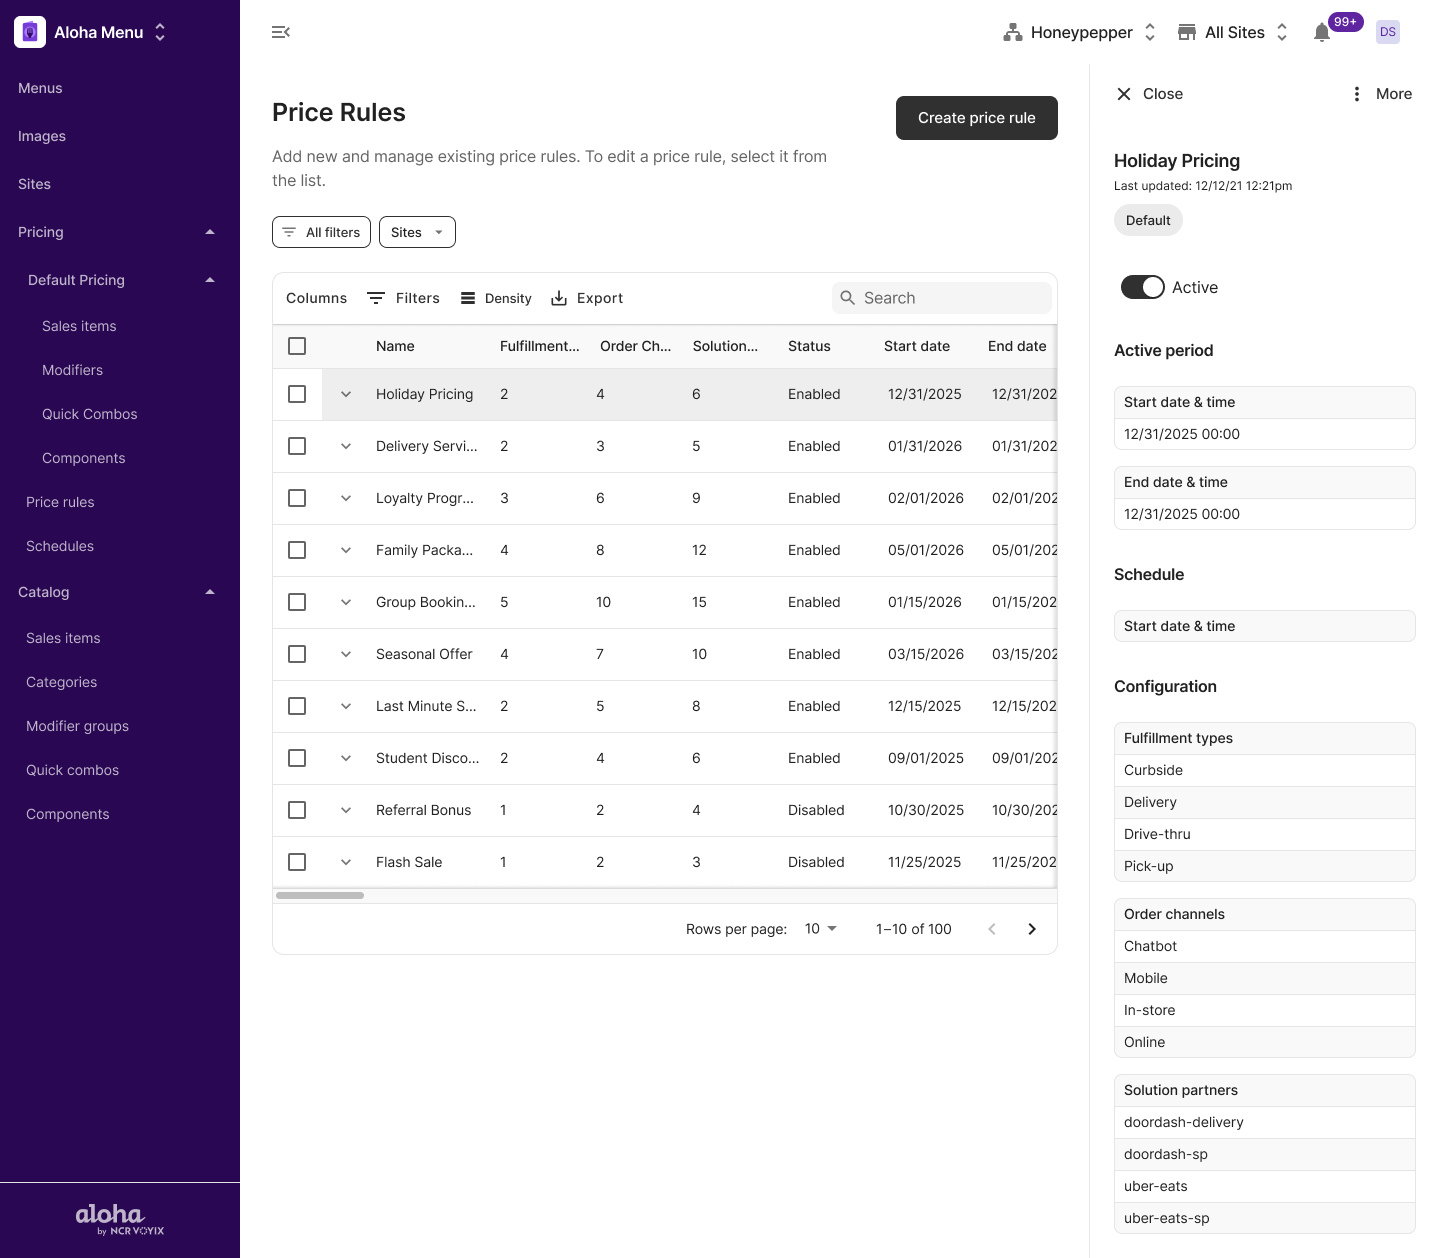Open the DS user avatar menu
This screenshot has width=1440, height=1258.
(1387, 31)
